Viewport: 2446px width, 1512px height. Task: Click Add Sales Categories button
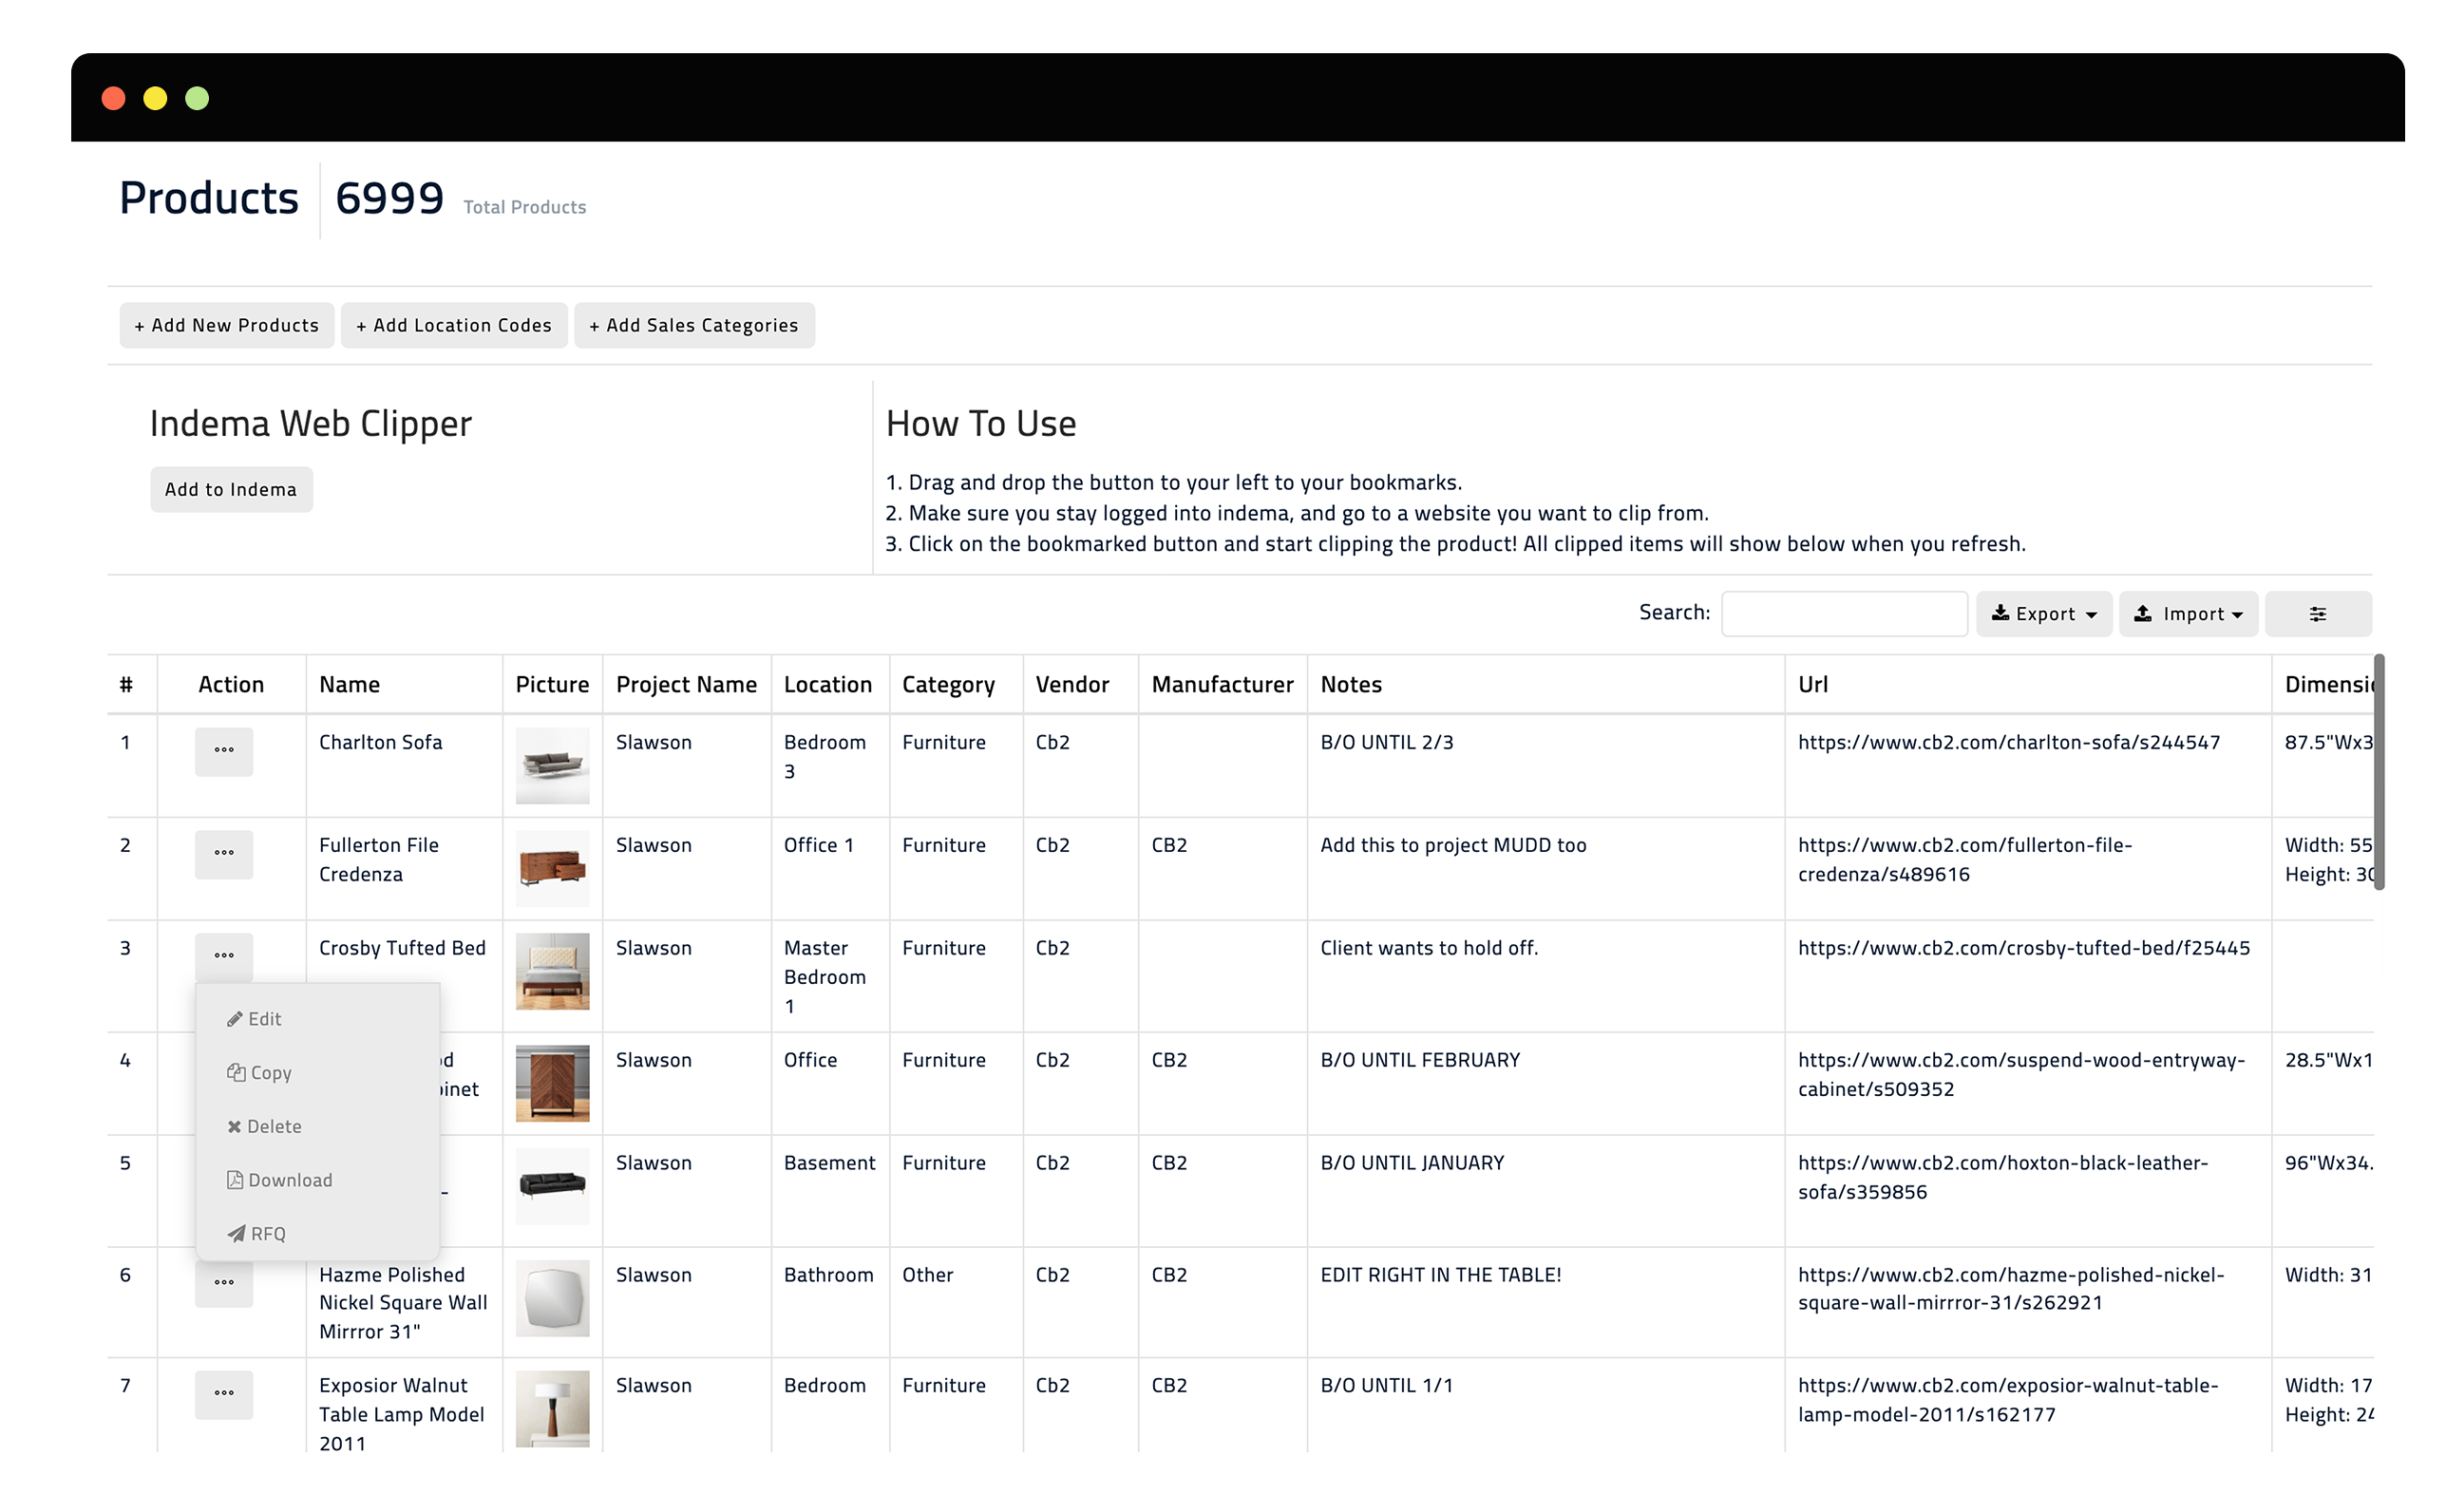coord(694,326)
